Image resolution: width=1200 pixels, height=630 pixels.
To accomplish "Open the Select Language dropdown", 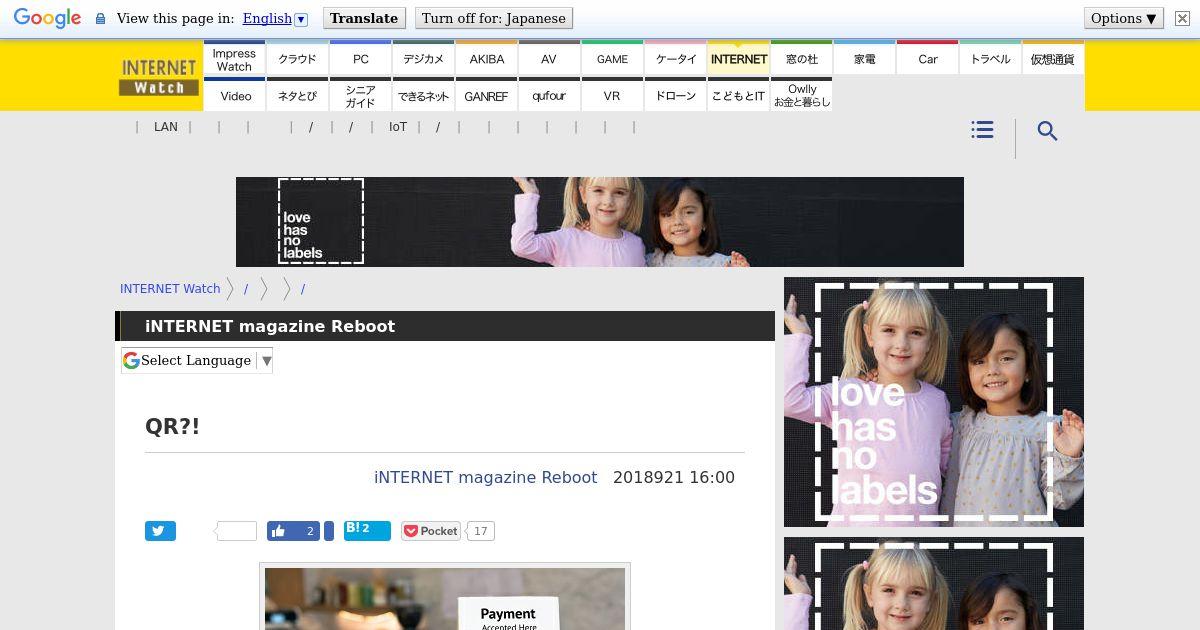I will (197, 360).
